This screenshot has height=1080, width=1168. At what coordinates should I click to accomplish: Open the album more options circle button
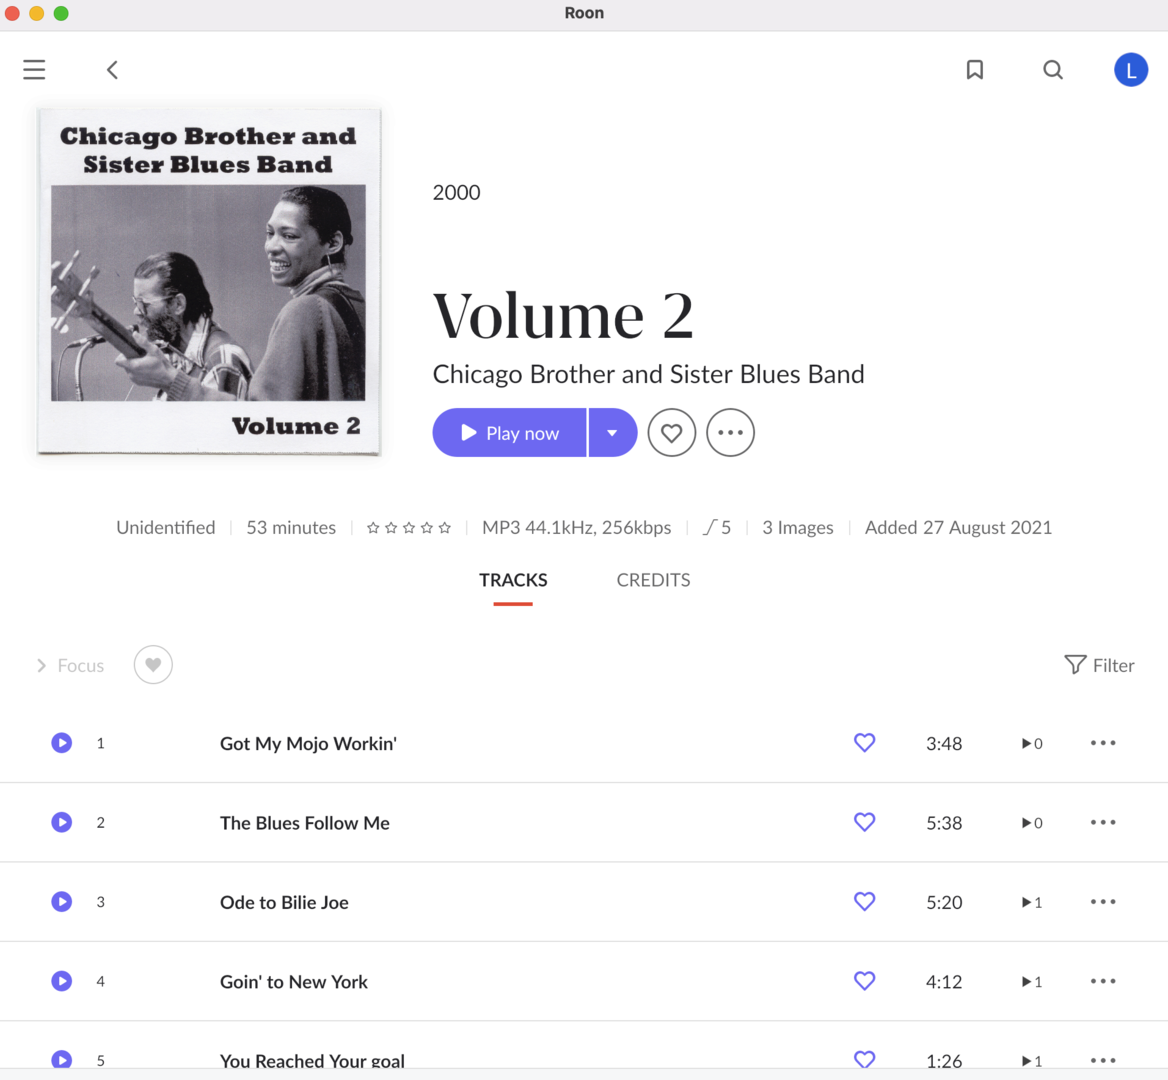(730, 433)
